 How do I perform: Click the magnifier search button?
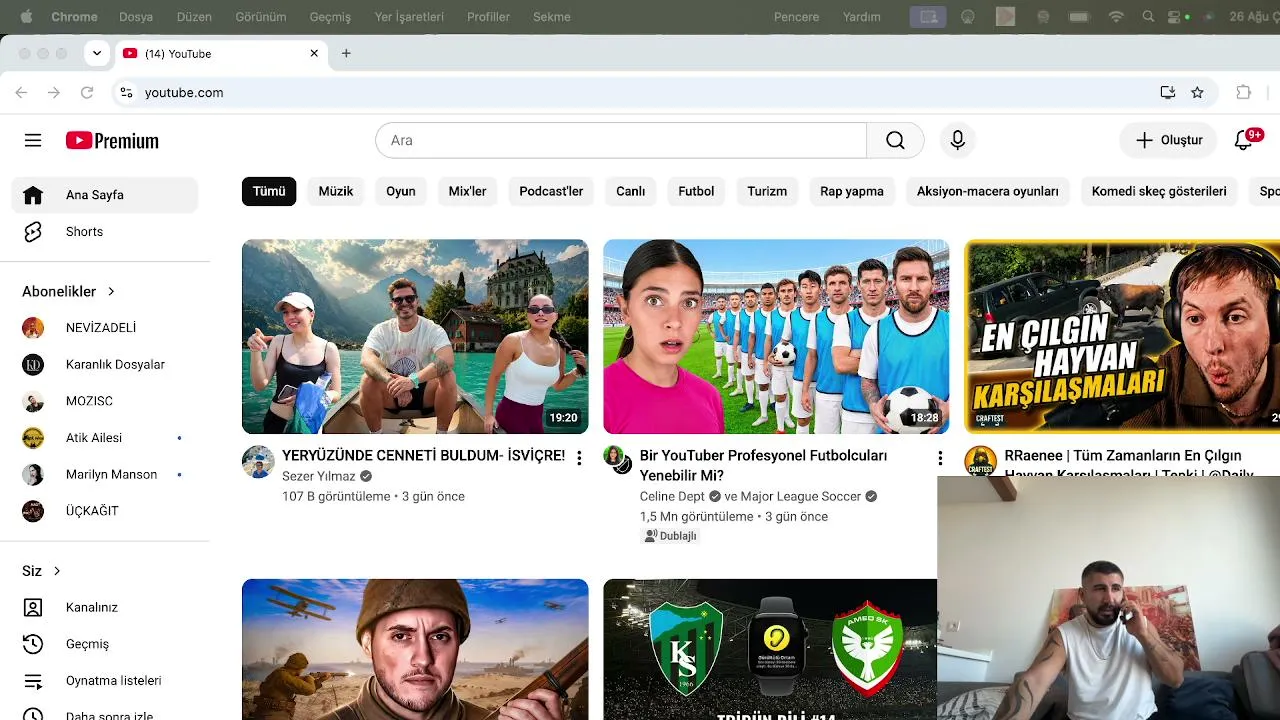pyautogui.click(x=895, y=141)
